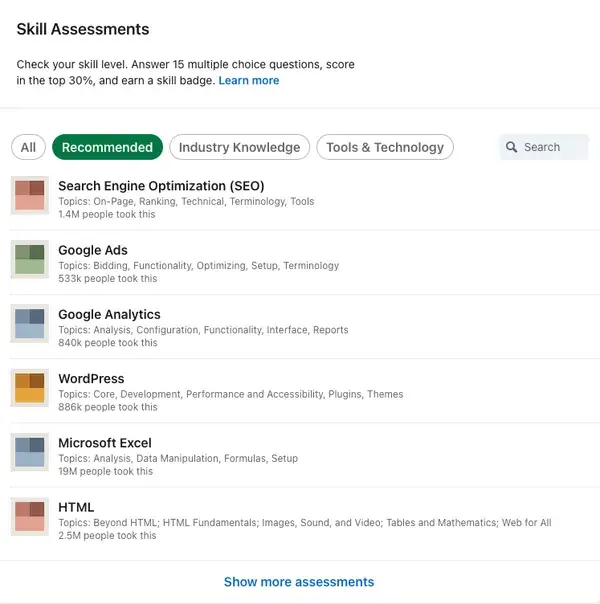This screenshot has width=600, height=604.
Task: Click the Search Engine Optimization assessment icon
Action: tap(29, 194)
